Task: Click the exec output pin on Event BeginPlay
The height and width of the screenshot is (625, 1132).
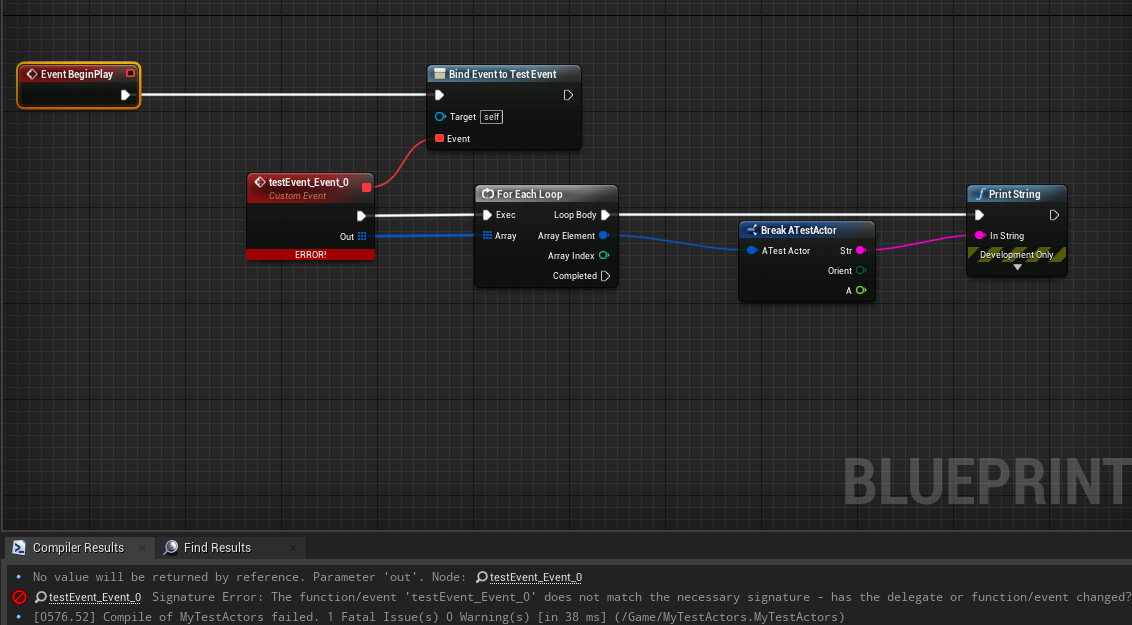Action: click(x=124, y=95)
